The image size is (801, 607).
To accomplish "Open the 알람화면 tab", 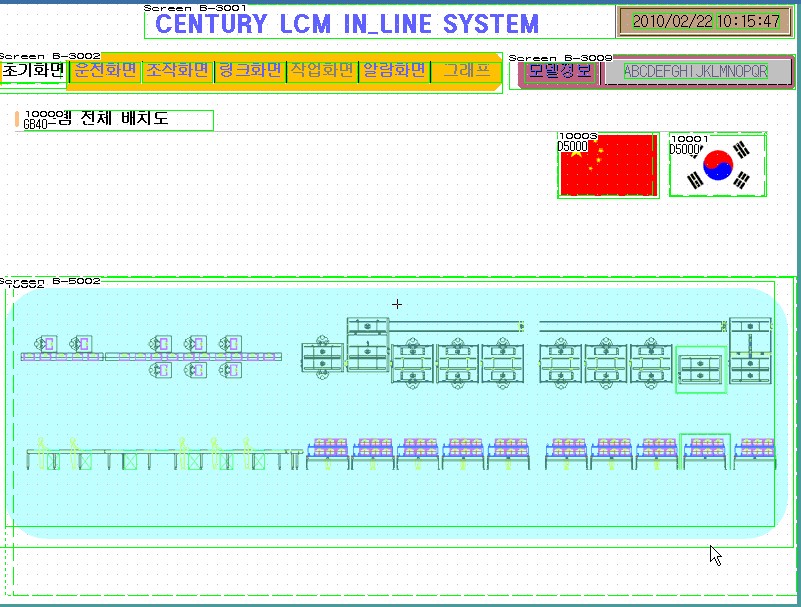I will click(x=394, y=71).
